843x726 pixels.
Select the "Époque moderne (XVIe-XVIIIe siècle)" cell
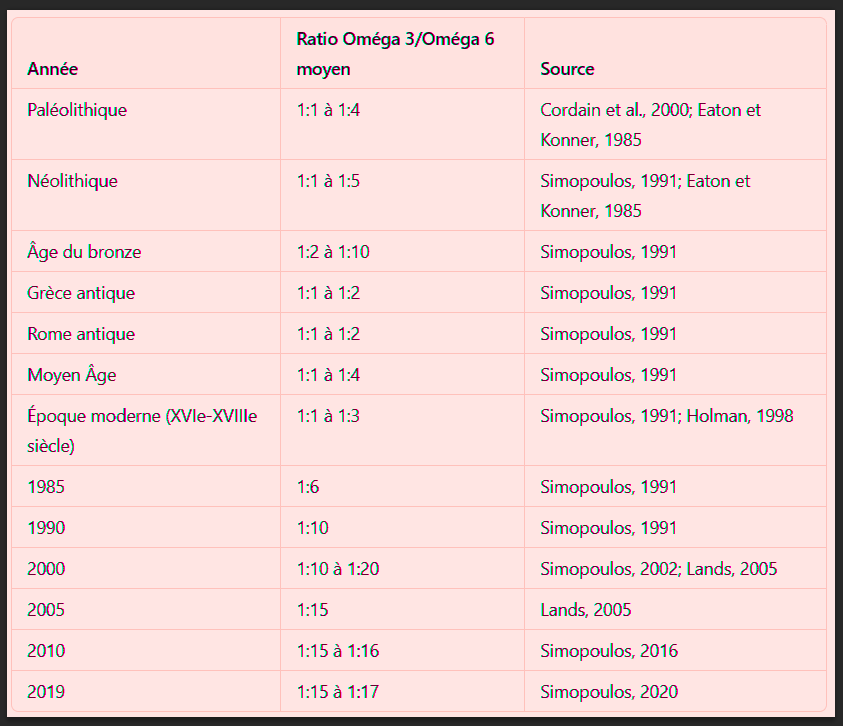coord(142,430)
